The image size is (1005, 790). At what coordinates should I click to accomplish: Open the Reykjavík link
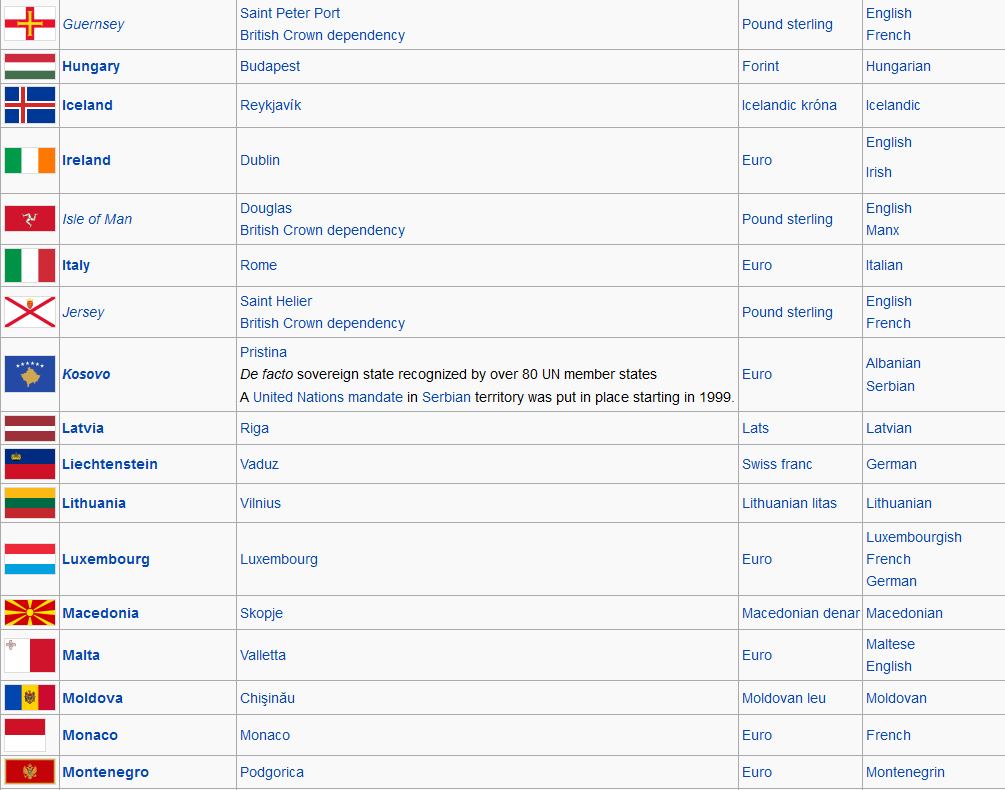(x=269, y=105)
